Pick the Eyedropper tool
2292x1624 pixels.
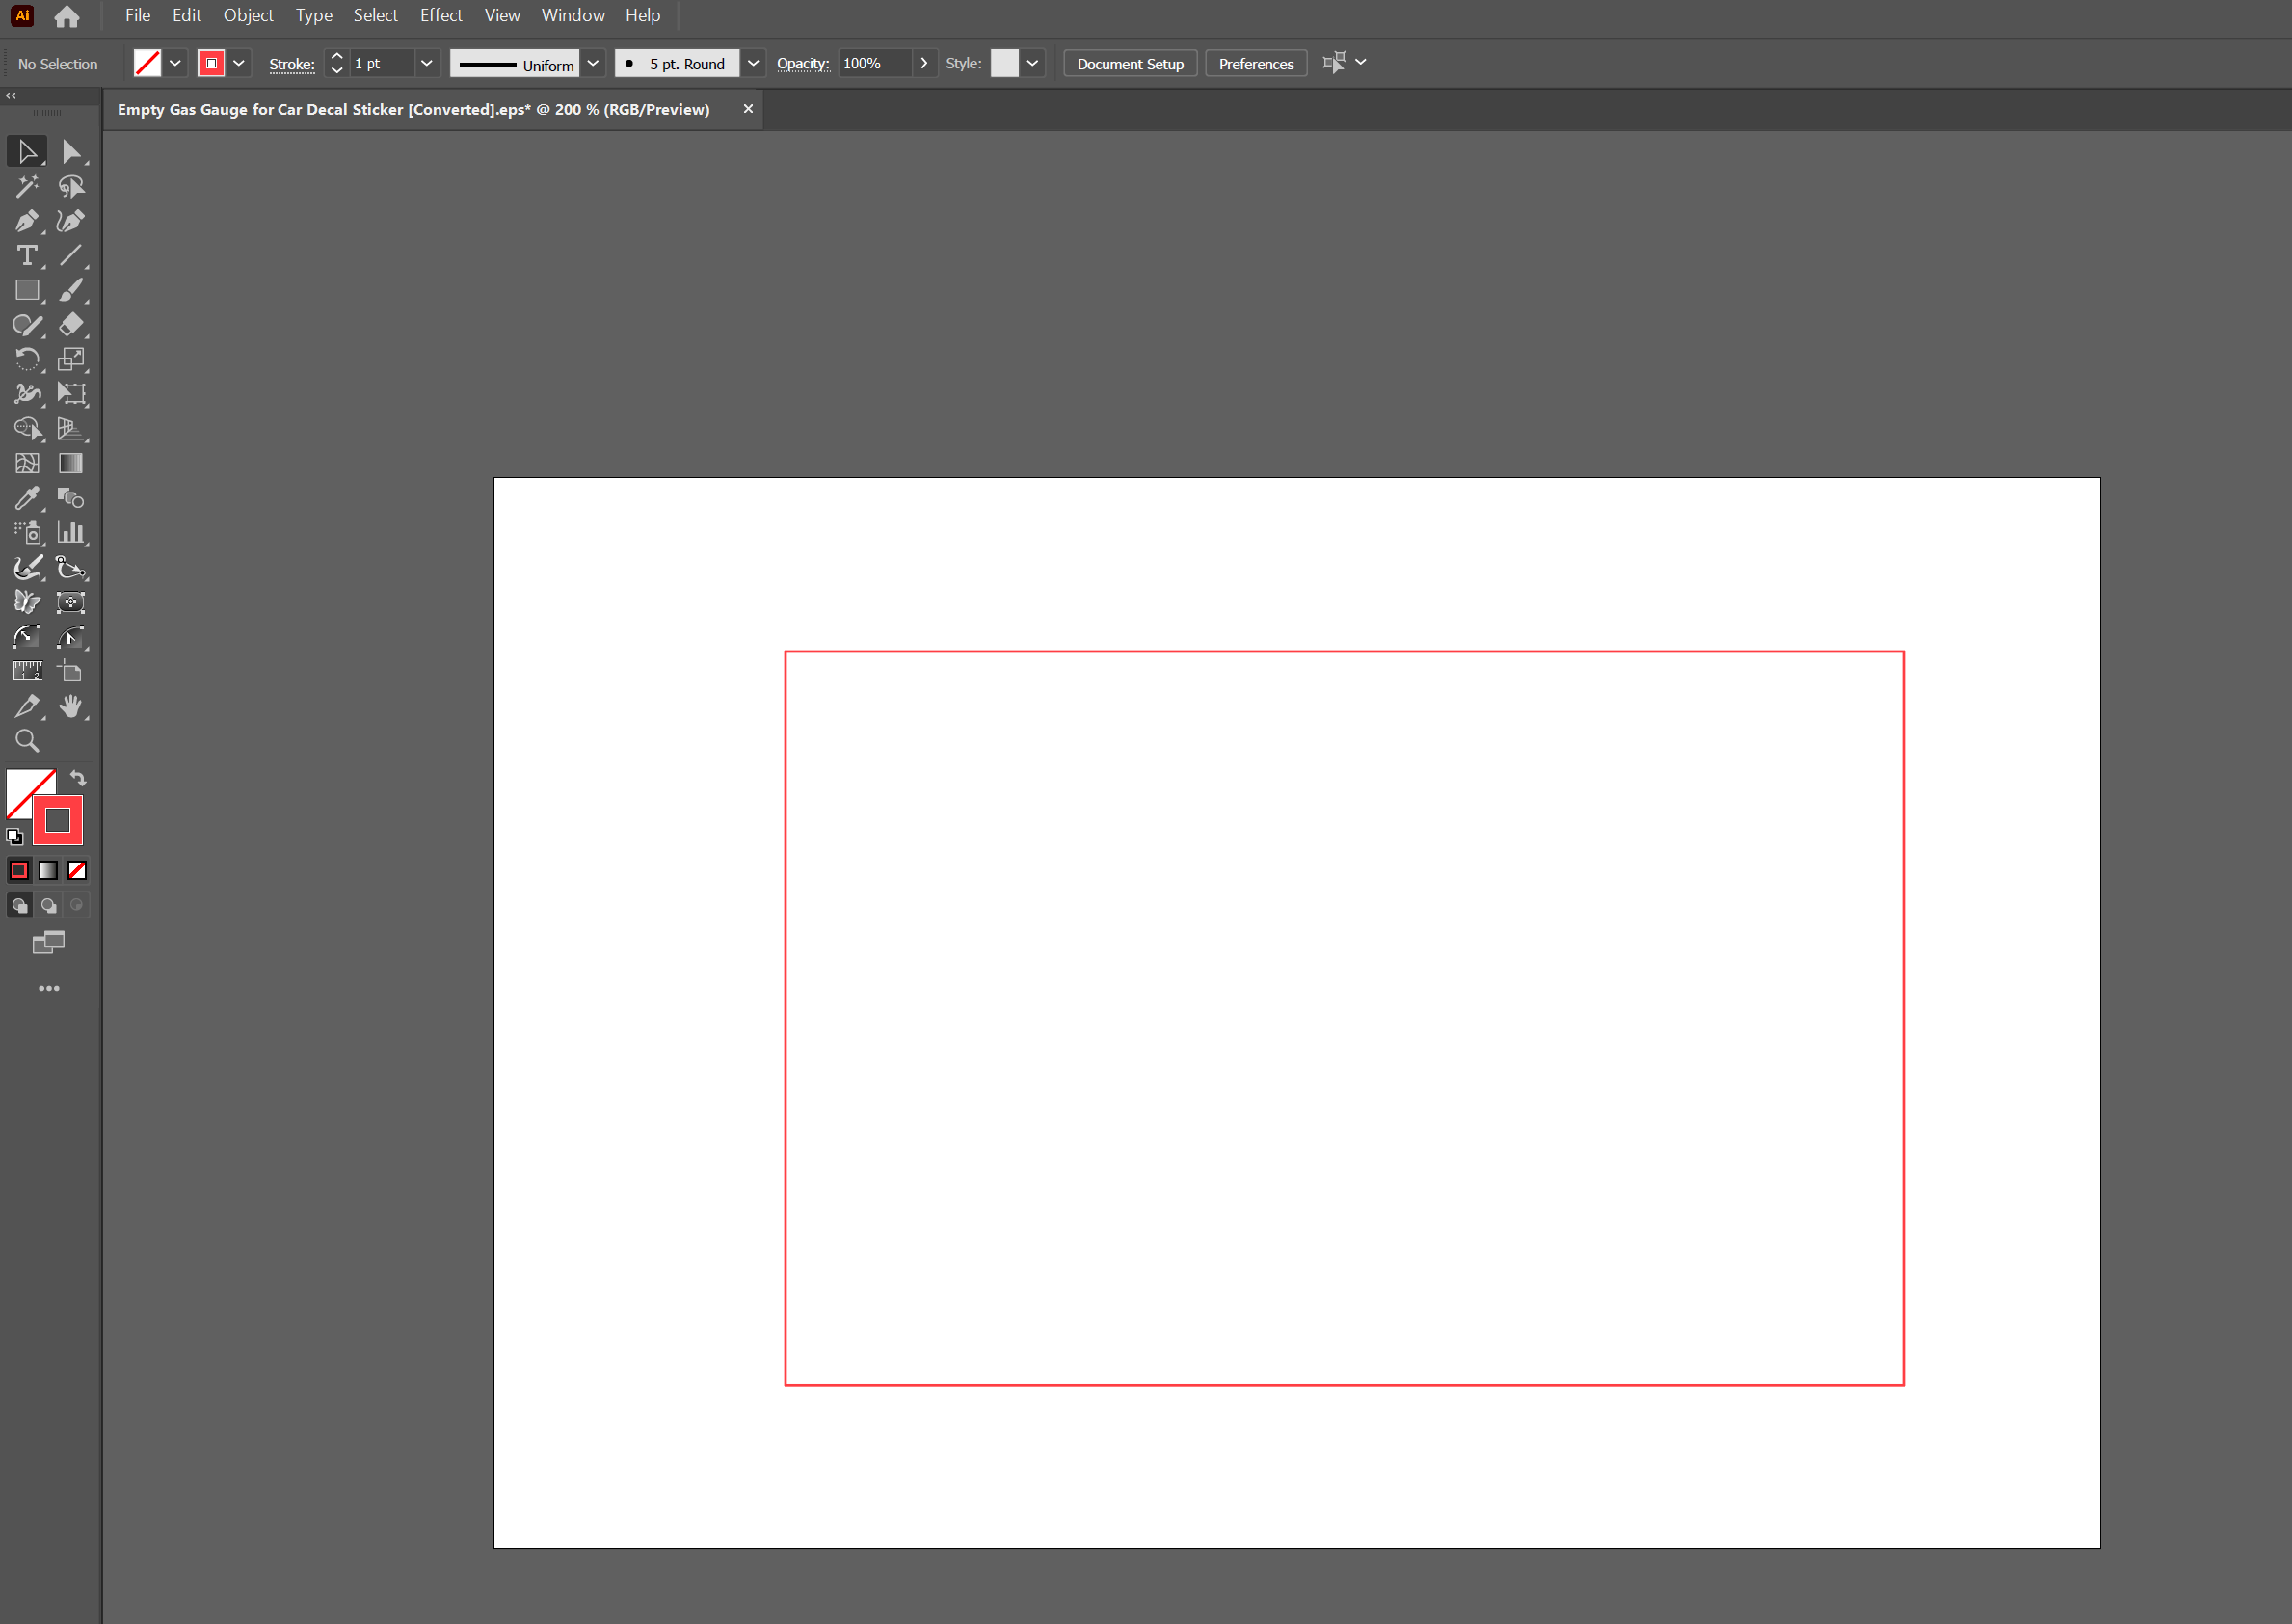(27, 498)
